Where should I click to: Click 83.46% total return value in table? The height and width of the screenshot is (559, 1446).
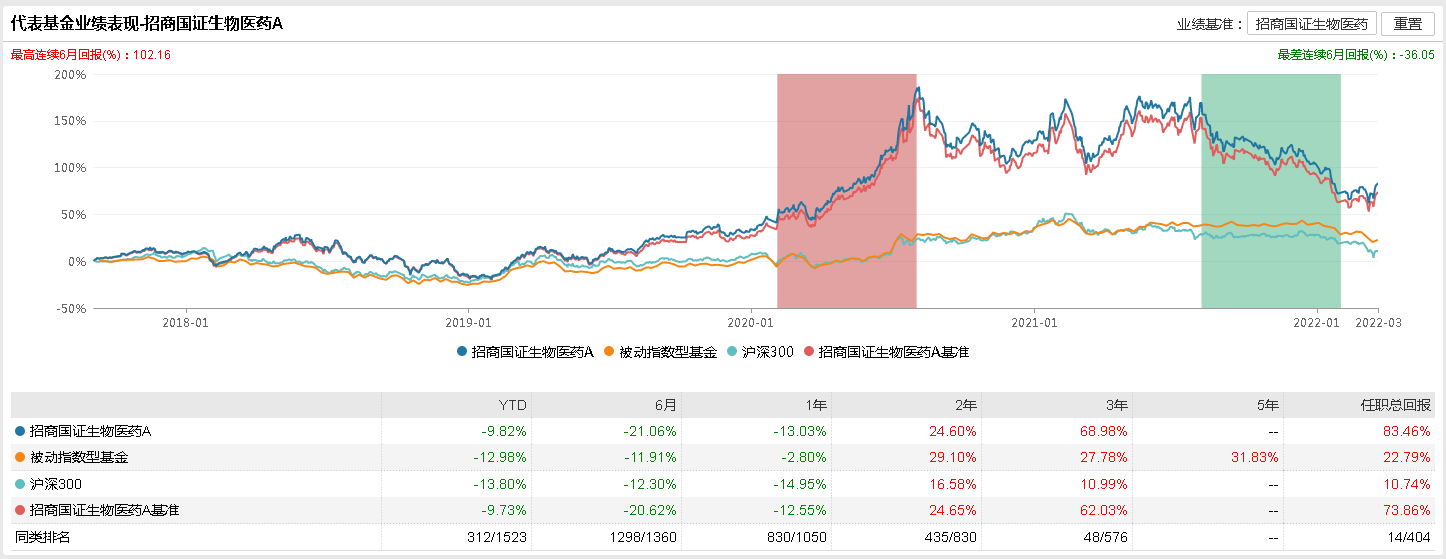[1409, 432]
